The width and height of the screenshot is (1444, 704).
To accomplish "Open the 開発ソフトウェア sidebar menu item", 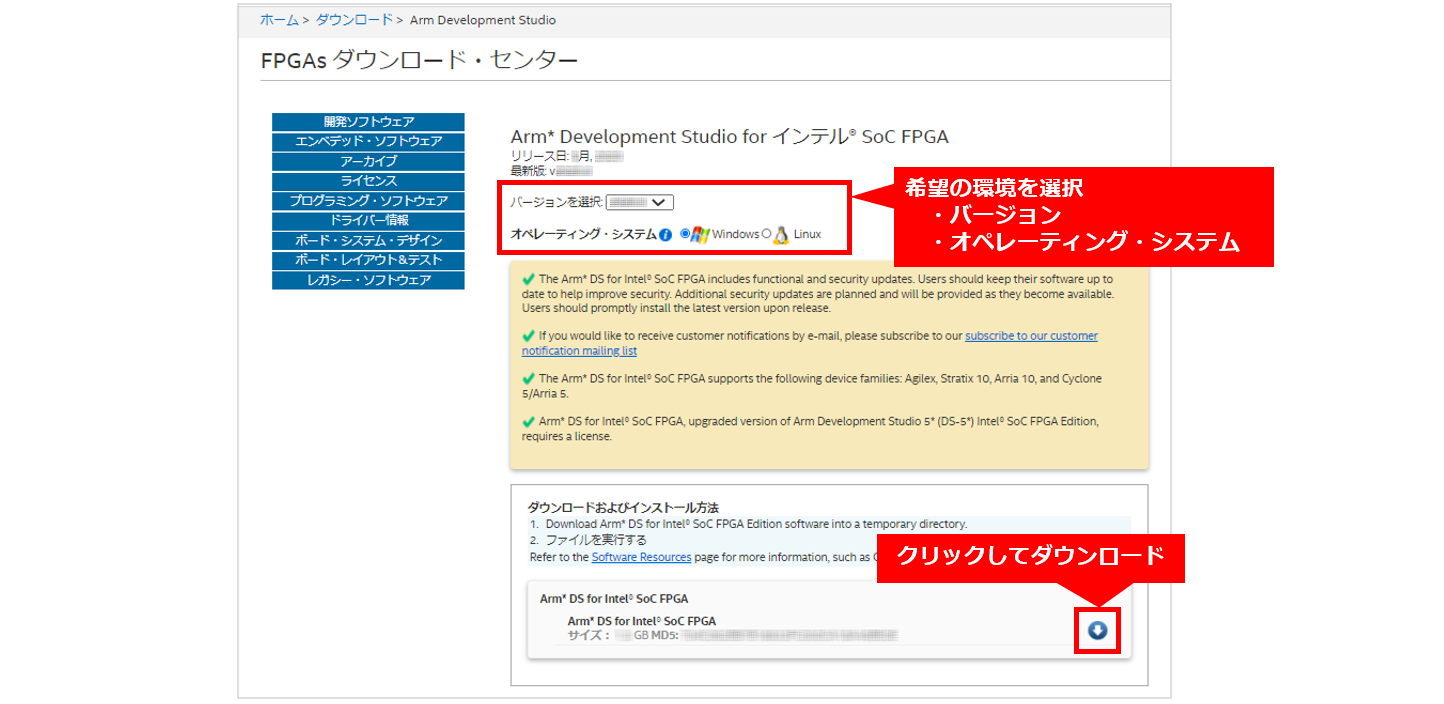I will coord(368,122).
